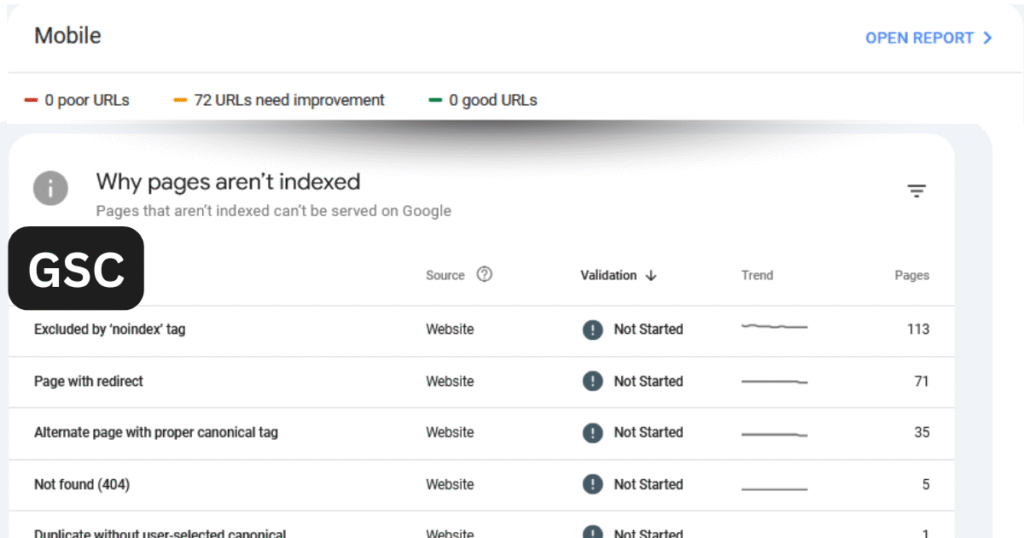Open the Page with redirect row
1024x538 pixels.
[x=481, y=381]
